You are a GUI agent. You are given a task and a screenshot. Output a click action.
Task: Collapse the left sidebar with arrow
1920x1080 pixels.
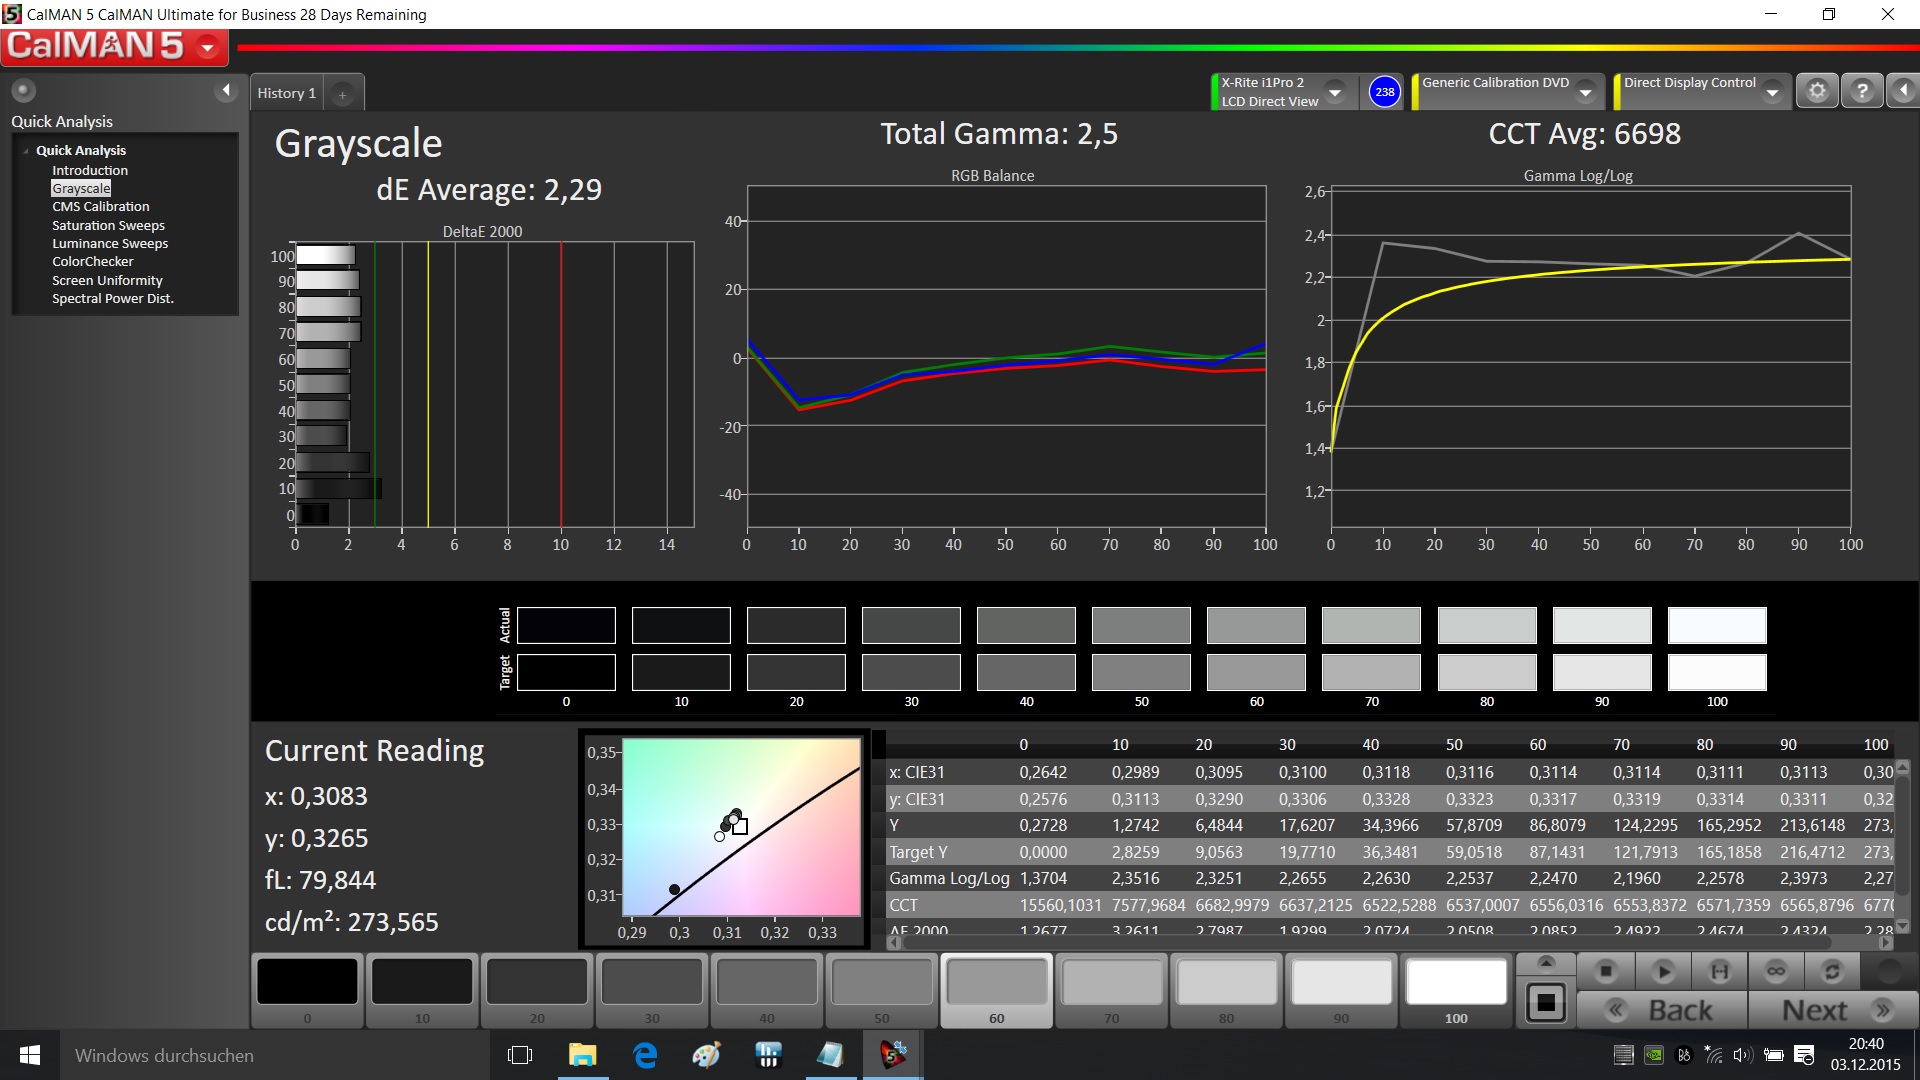(x=226, y=91)
